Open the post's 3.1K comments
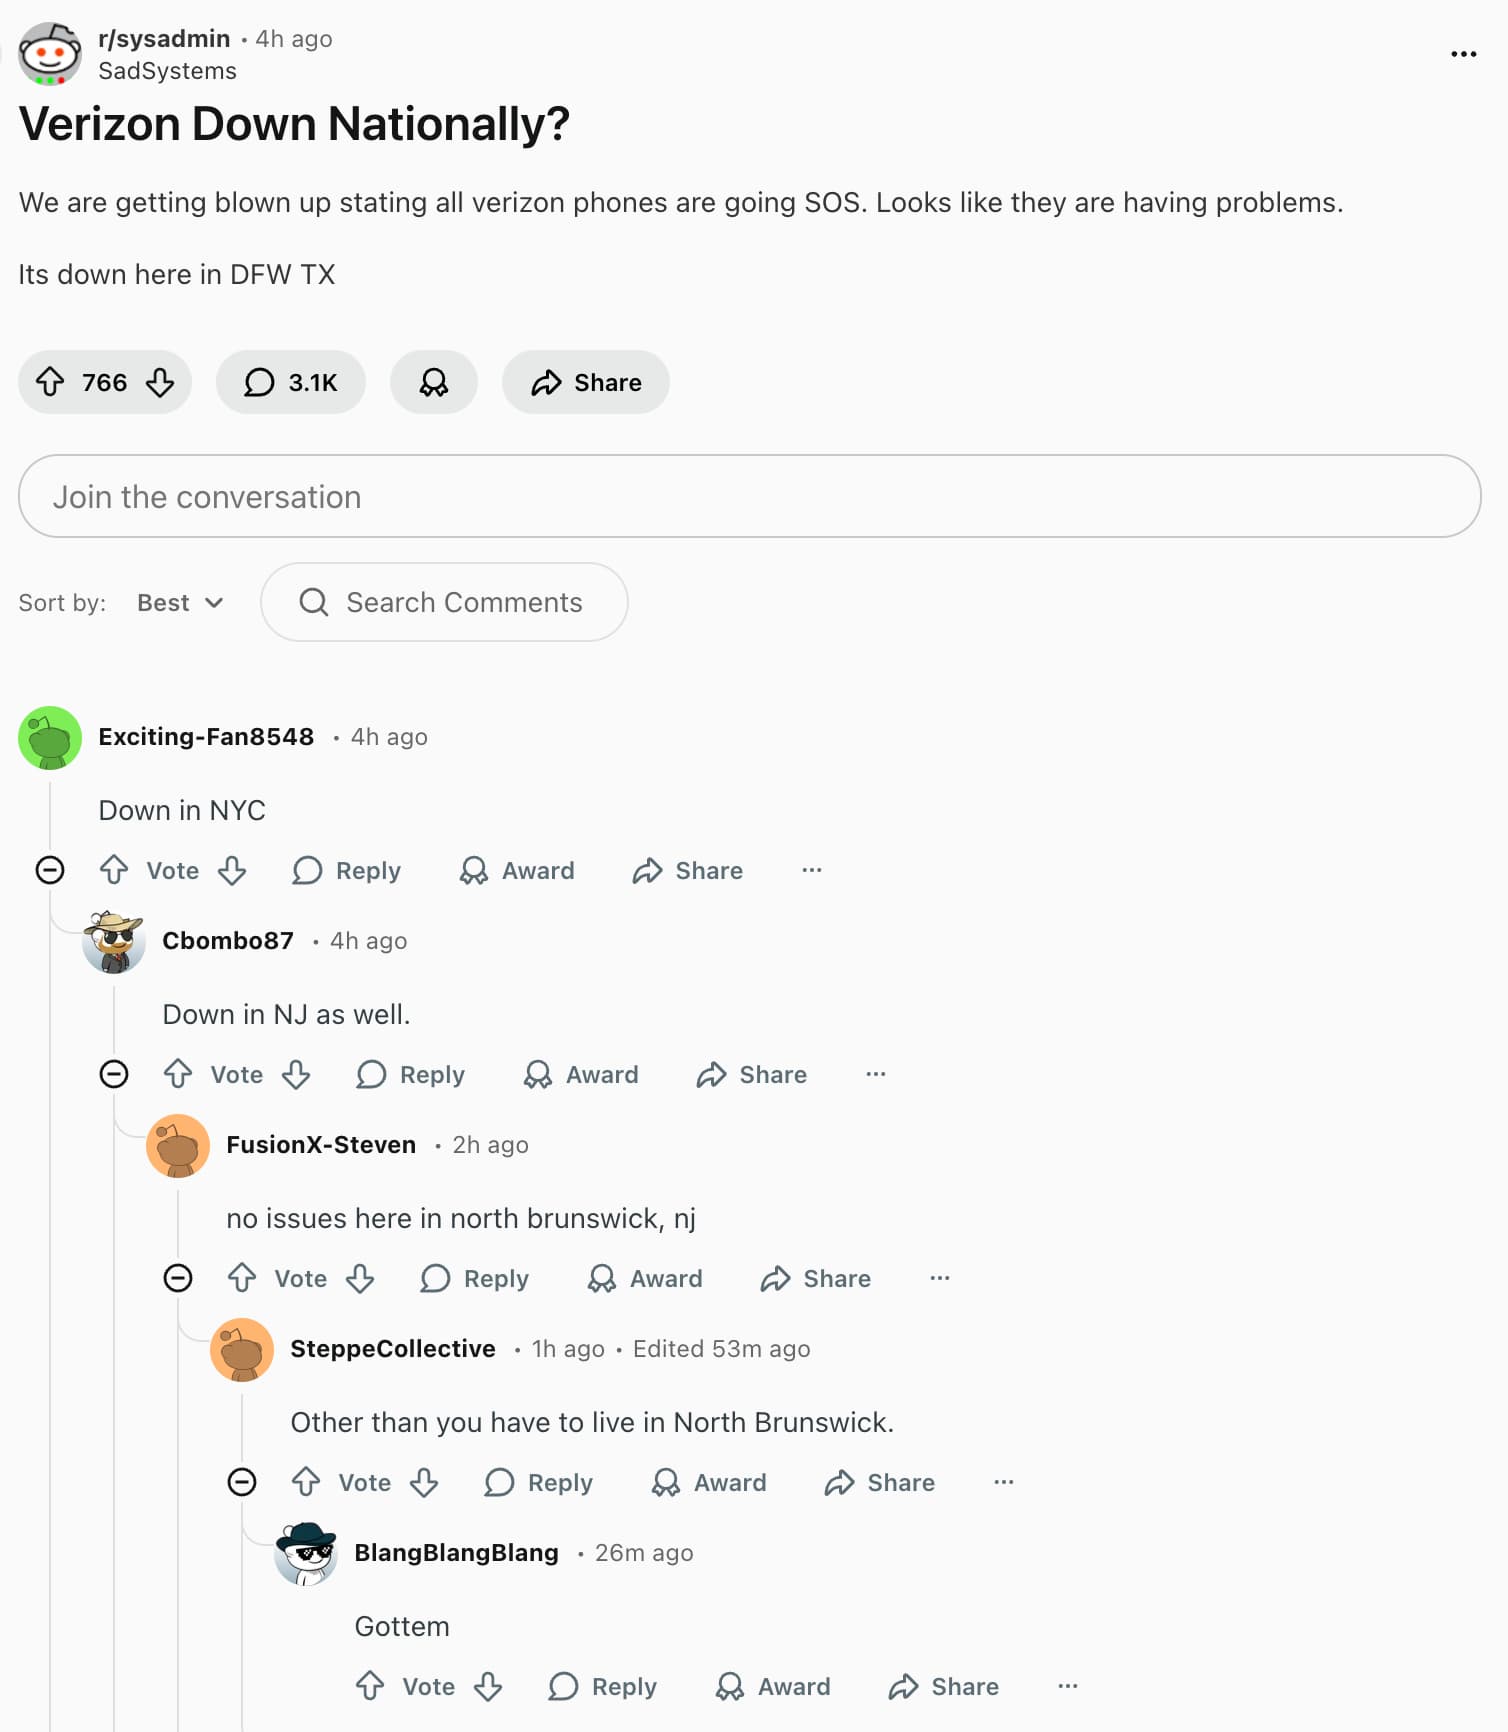1508x1732 pixels. pyautogui.click(x=291, y=382)
